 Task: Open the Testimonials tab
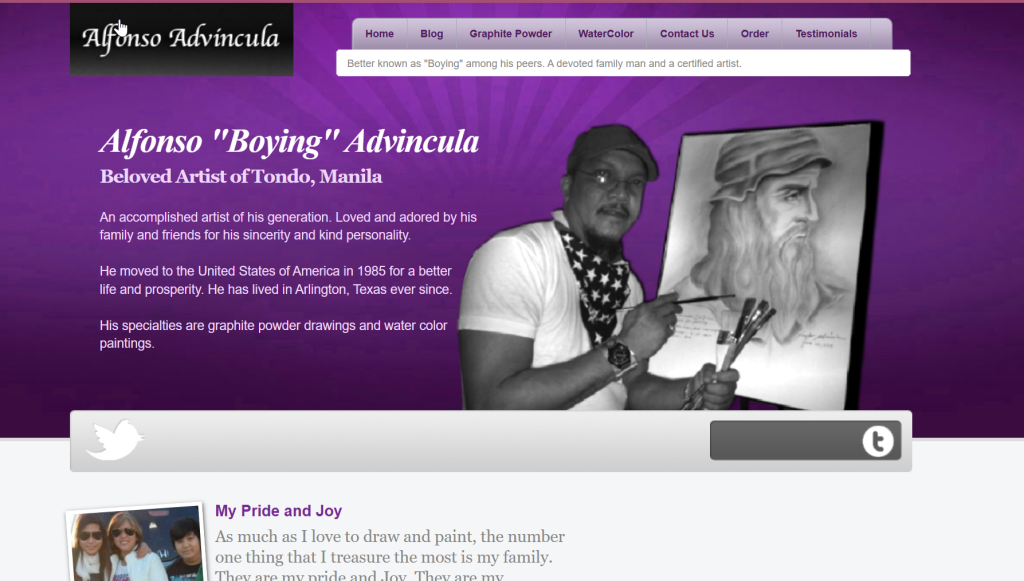[x=826, y=34]
